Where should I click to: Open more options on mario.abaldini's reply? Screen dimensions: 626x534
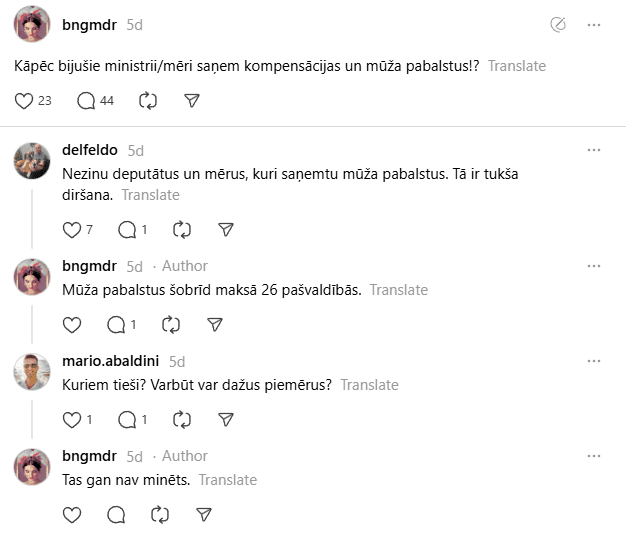pos(594,361)
